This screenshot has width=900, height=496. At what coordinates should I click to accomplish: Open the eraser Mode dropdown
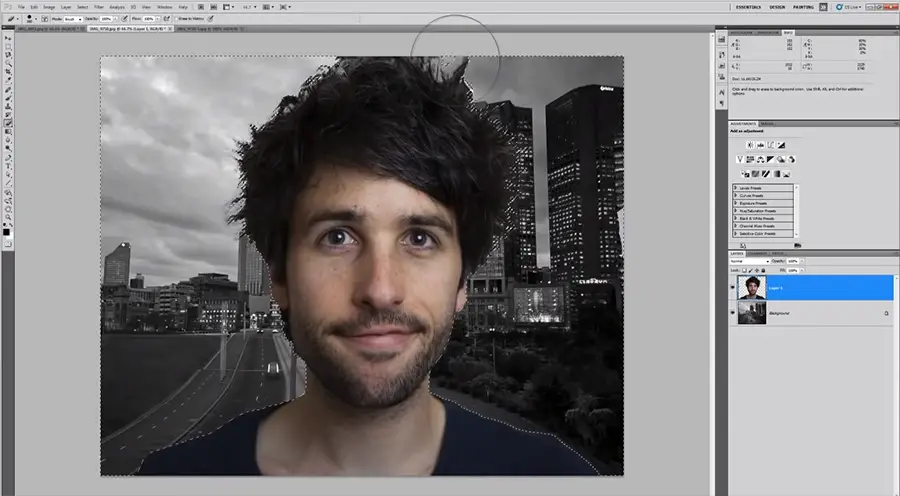[73, 19]
